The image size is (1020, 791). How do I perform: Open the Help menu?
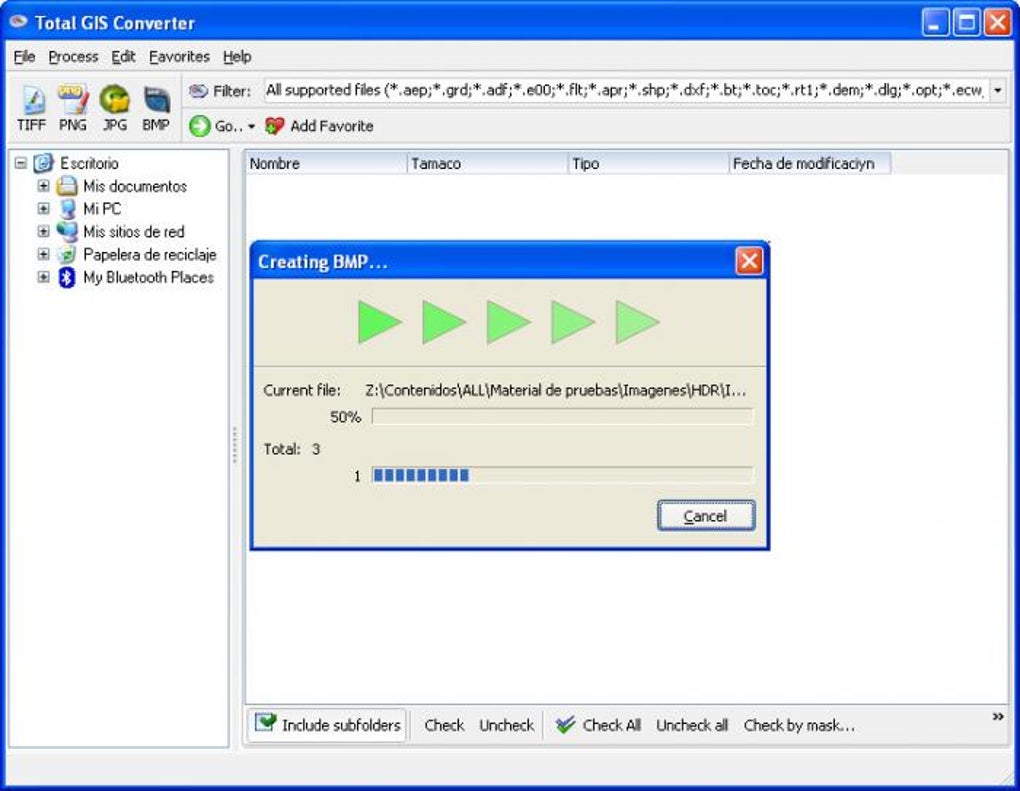[x=237, y=57]
